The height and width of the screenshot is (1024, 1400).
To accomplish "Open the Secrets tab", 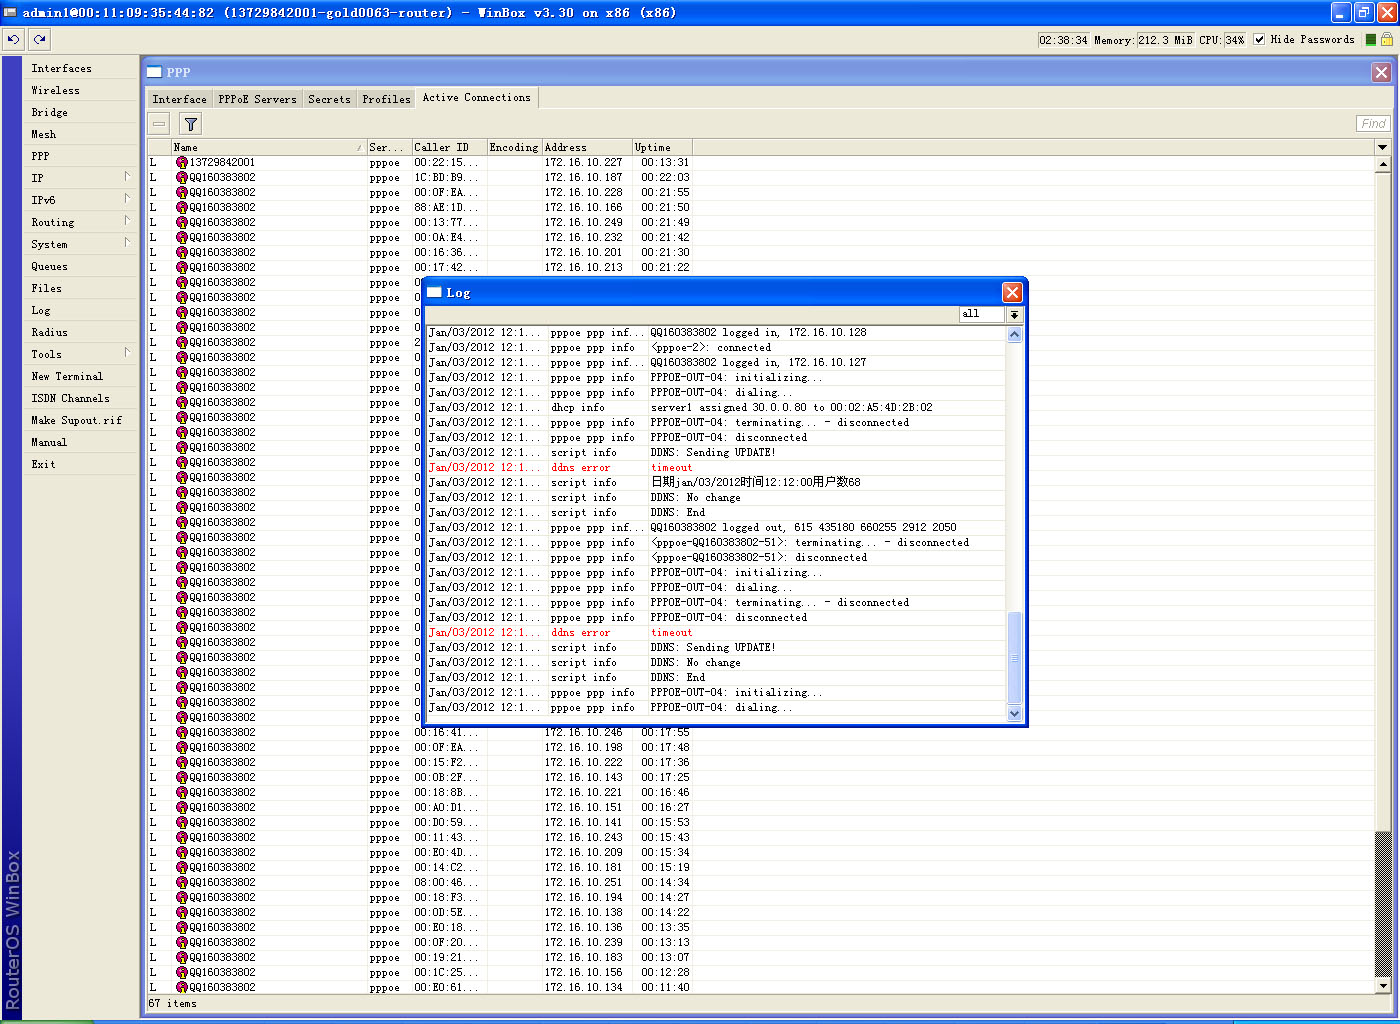I will point(329,99).
